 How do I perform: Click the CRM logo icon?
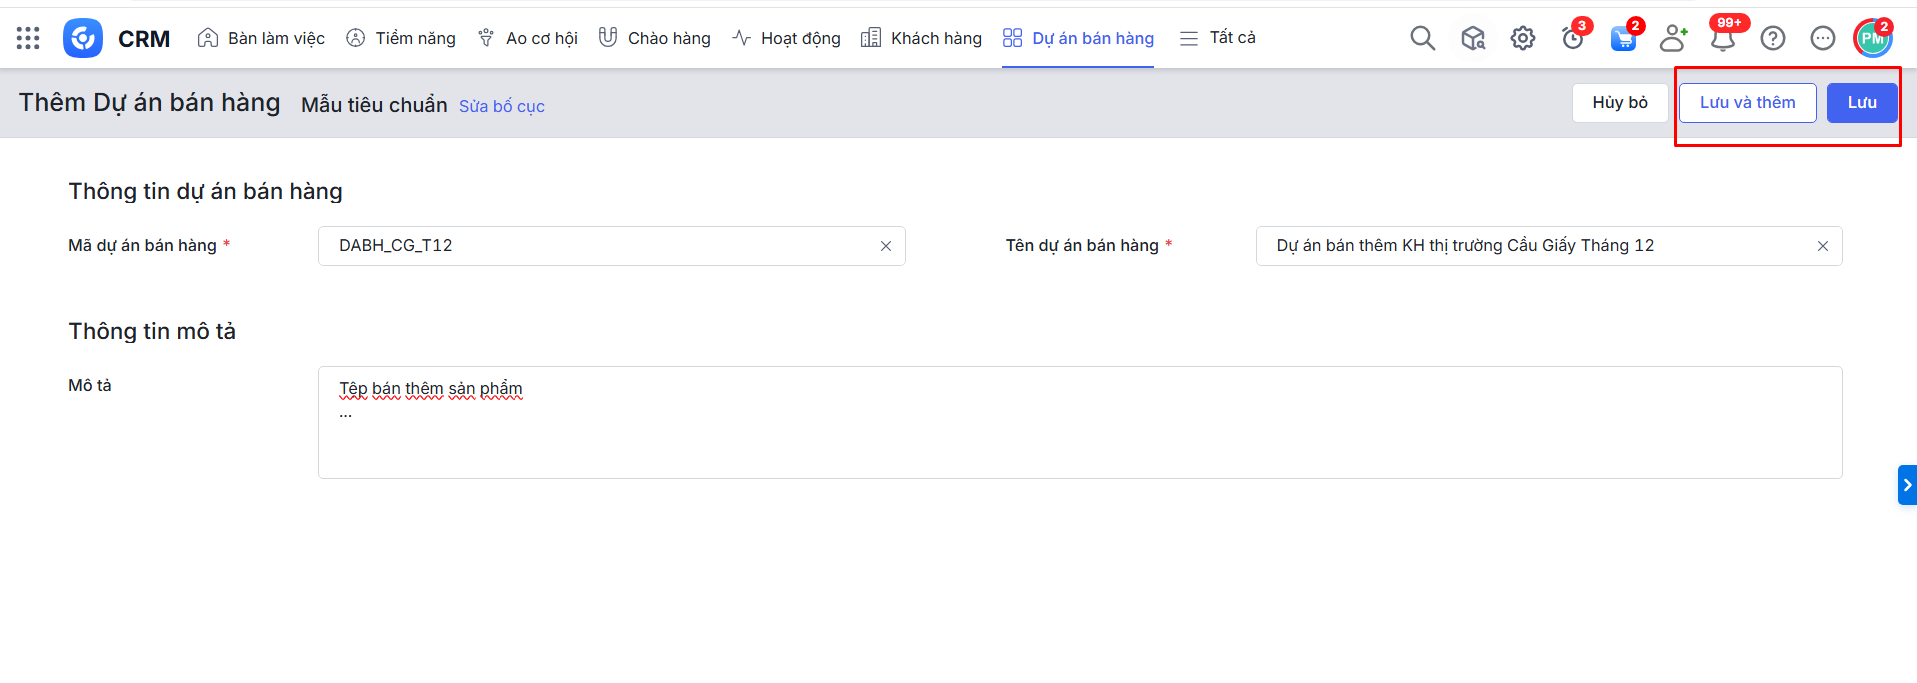83,38
